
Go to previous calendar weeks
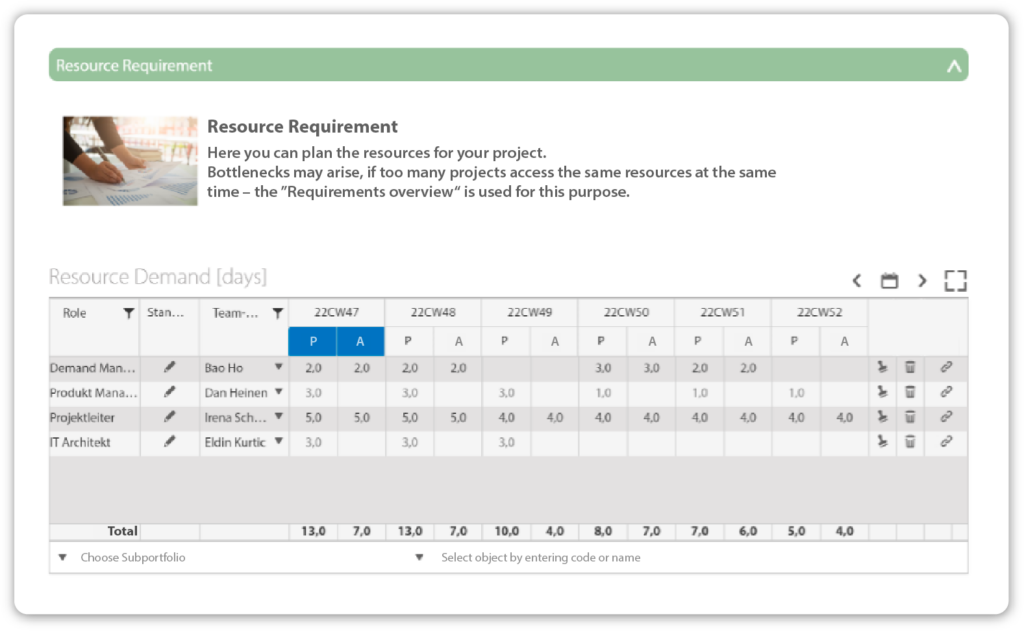857,281
